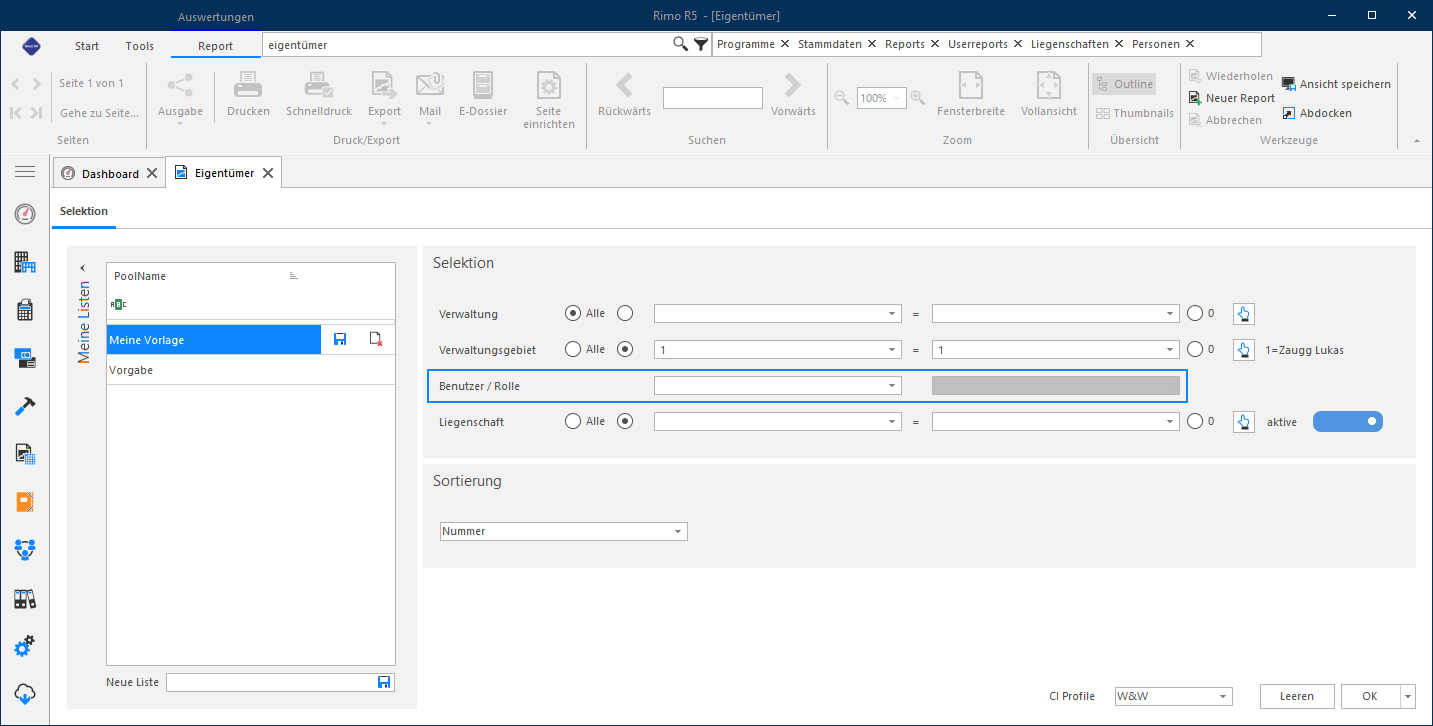Select the Alle radio for Liegenschaft
Screen dimensions: 1433x726
tap(573, 422)
